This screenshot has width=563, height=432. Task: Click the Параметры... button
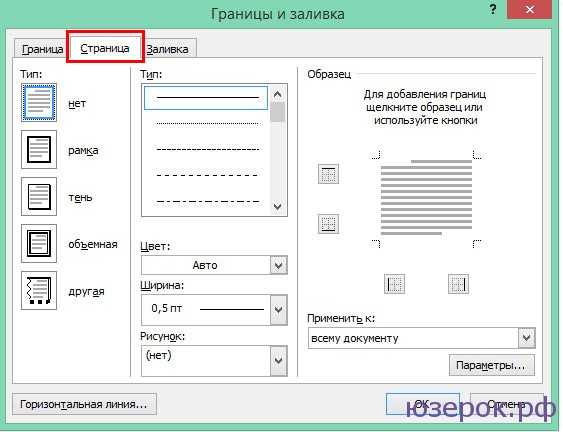(492, 365)
